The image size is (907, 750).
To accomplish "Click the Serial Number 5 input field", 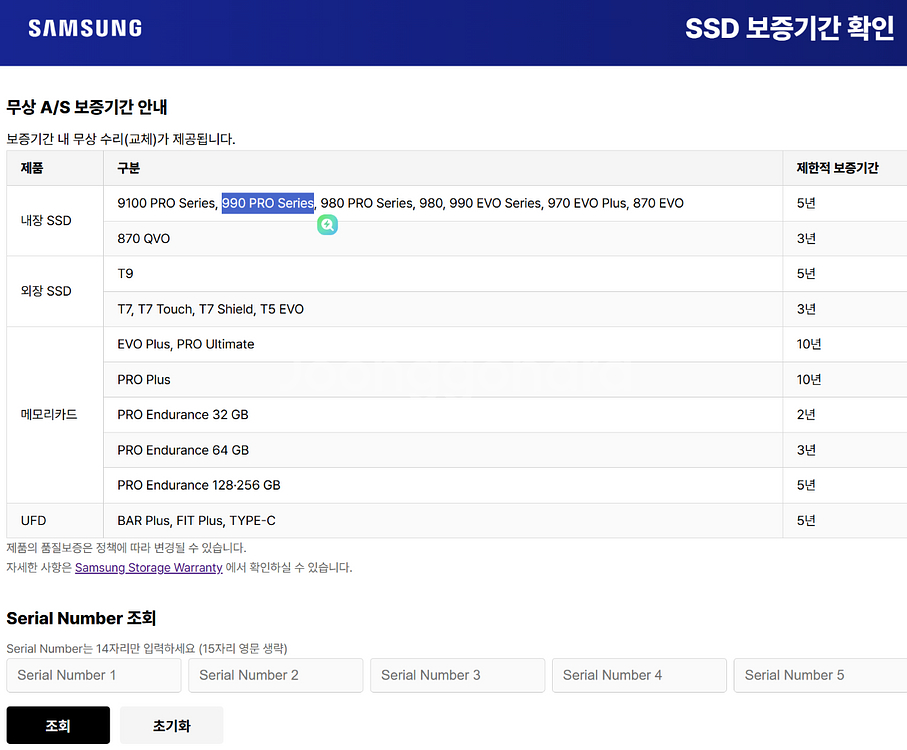I will click(820, 675).
